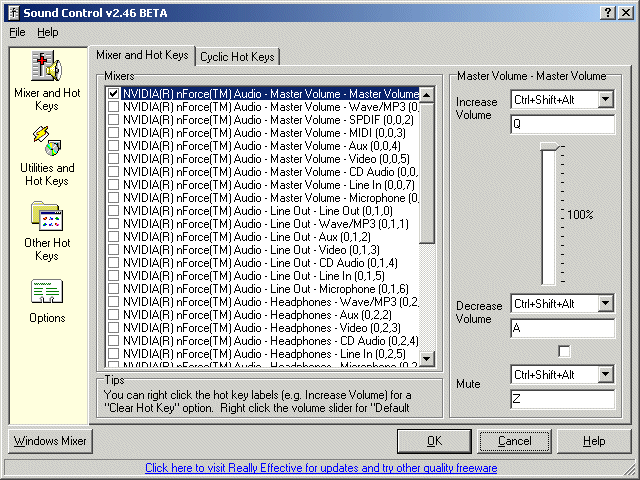The height and width of the screenshot is (480, 640).
Task: Check the Master Volume - MIDI mixer box
Action: pyautogui.click(x=113, y=133)
